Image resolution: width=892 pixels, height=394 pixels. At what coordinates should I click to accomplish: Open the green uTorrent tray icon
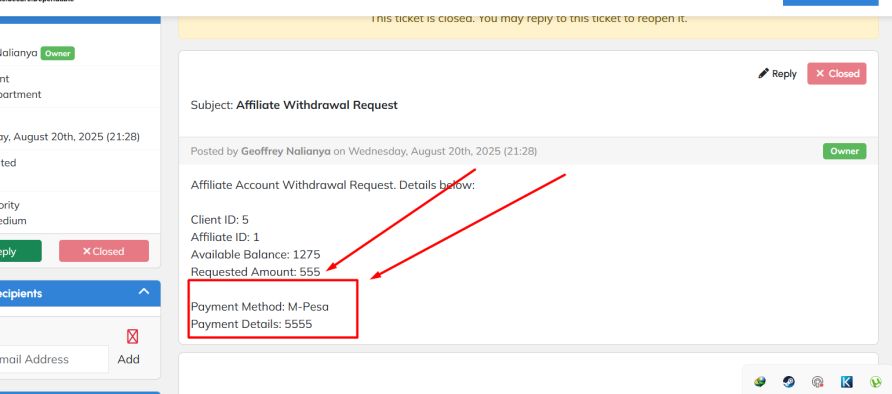(876, 381)
